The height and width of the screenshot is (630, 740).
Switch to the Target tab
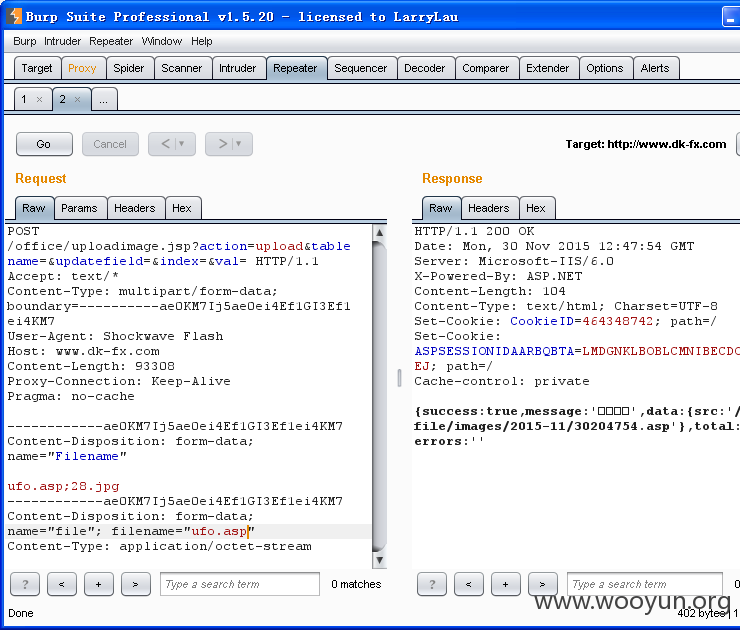37,68
